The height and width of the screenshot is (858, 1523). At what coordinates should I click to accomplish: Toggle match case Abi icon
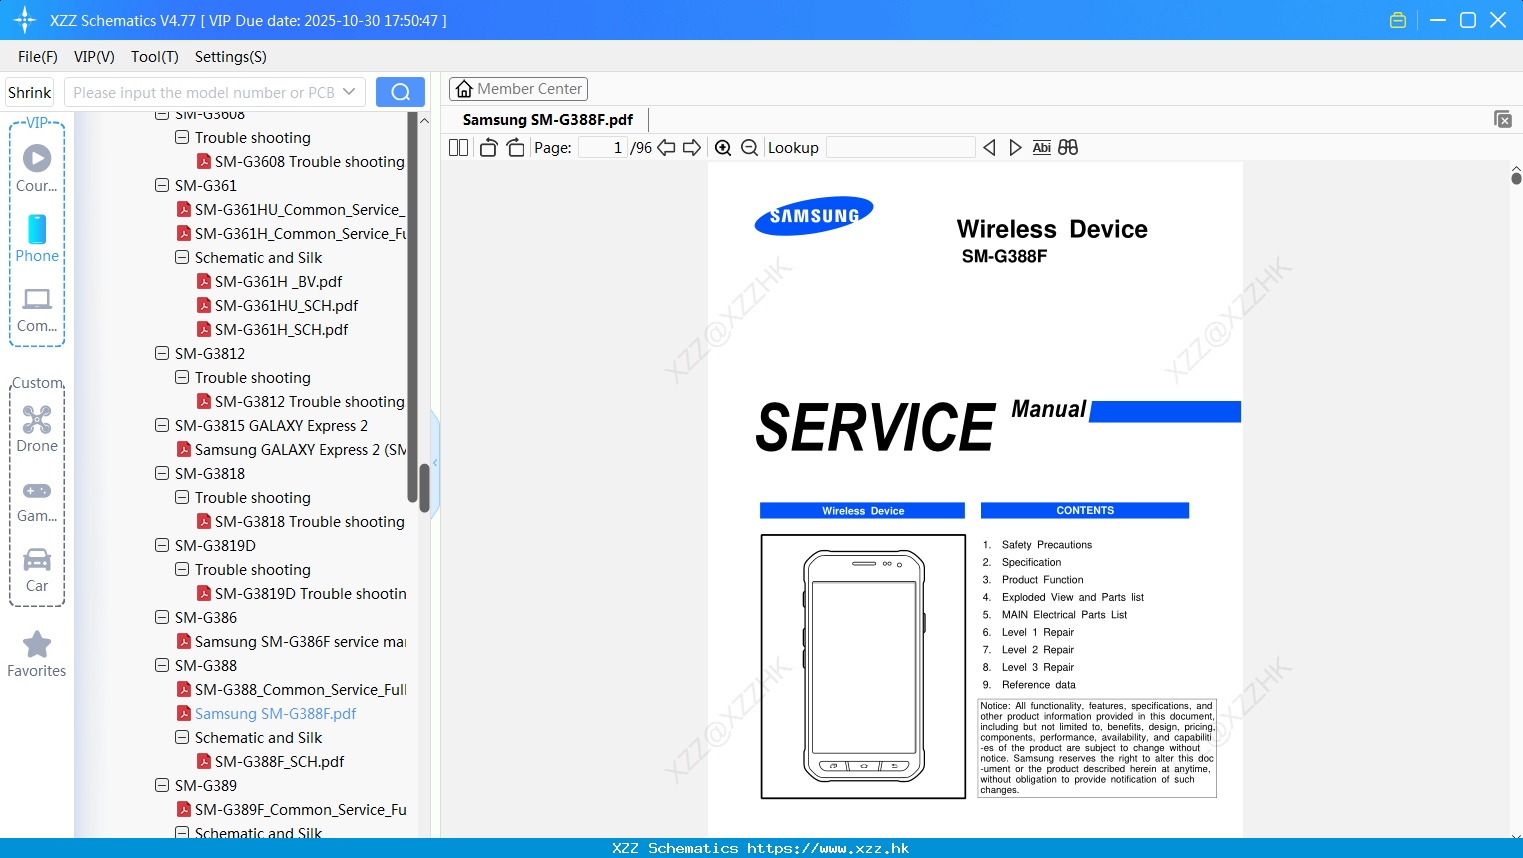pos(1041,147)
